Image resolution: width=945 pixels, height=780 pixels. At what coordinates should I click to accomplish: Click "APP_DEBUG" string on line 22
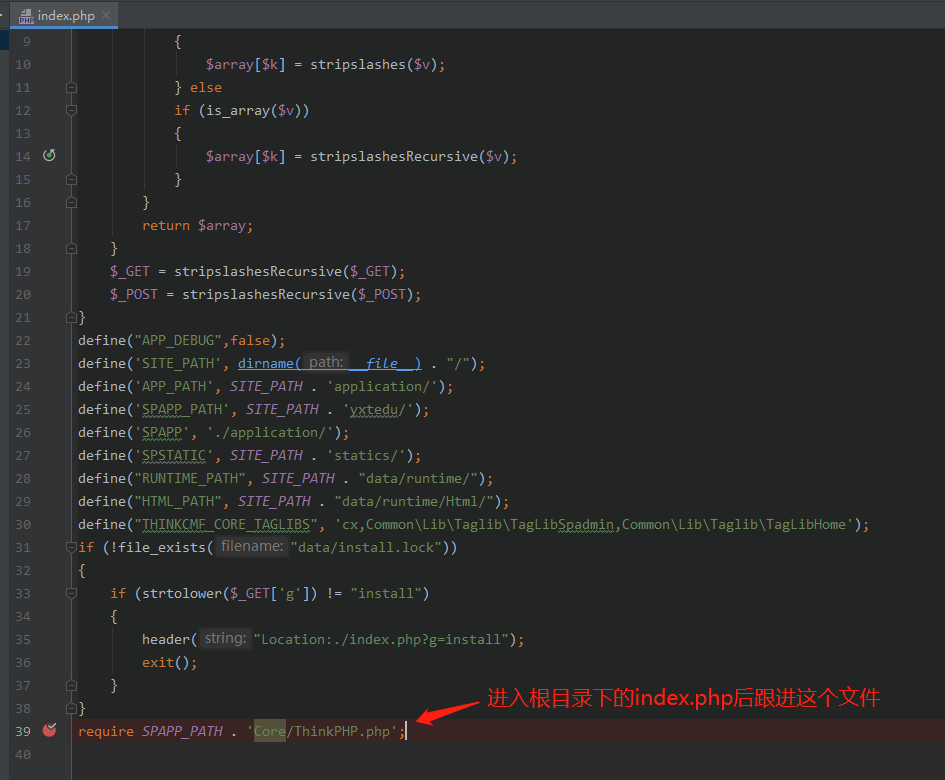coord(178,341)
